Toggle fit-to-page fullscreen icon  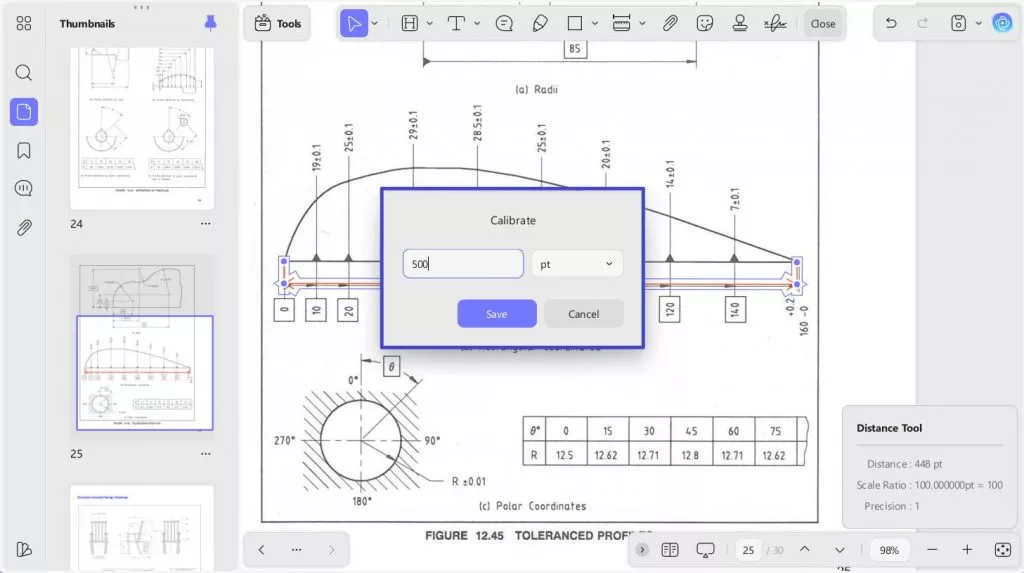click(x=1002, y=549)
